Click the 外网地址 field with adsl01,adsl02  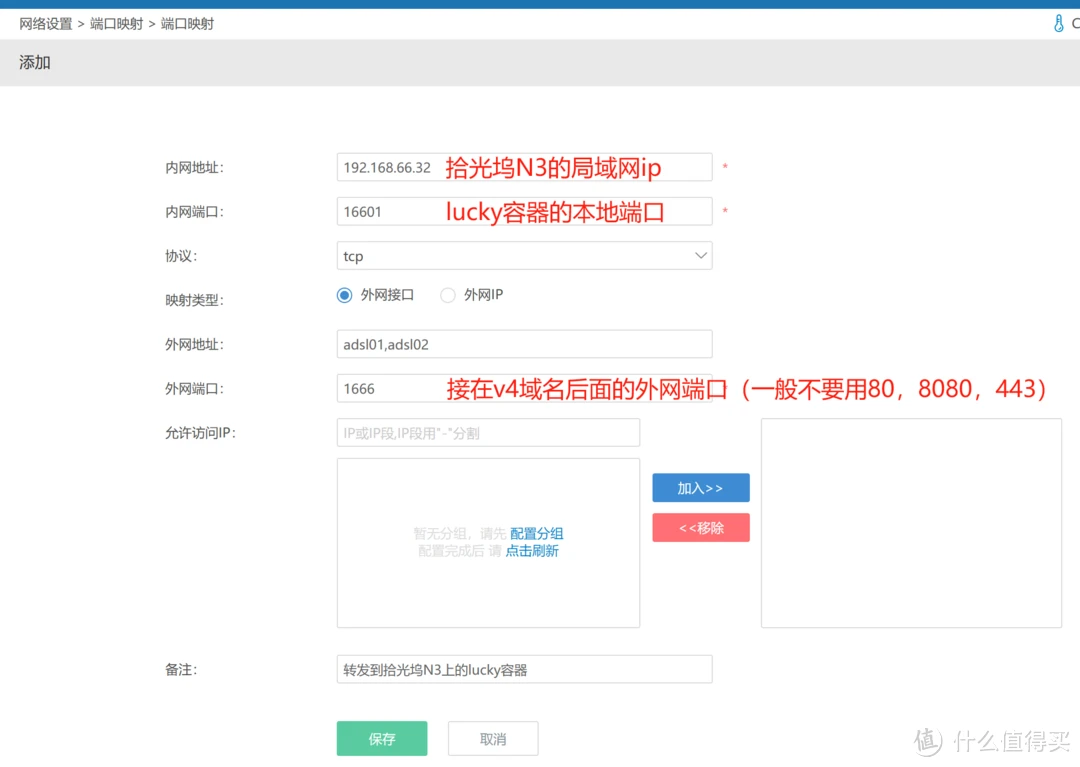pos(524,344)
